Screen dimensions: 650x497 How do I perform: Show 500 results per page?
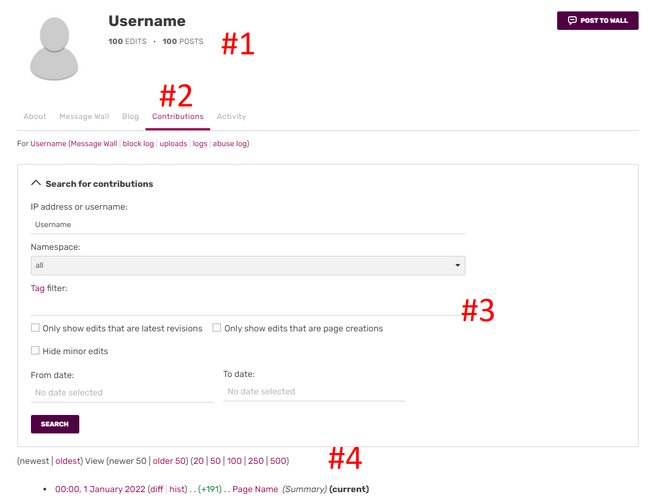coord(278,461)
